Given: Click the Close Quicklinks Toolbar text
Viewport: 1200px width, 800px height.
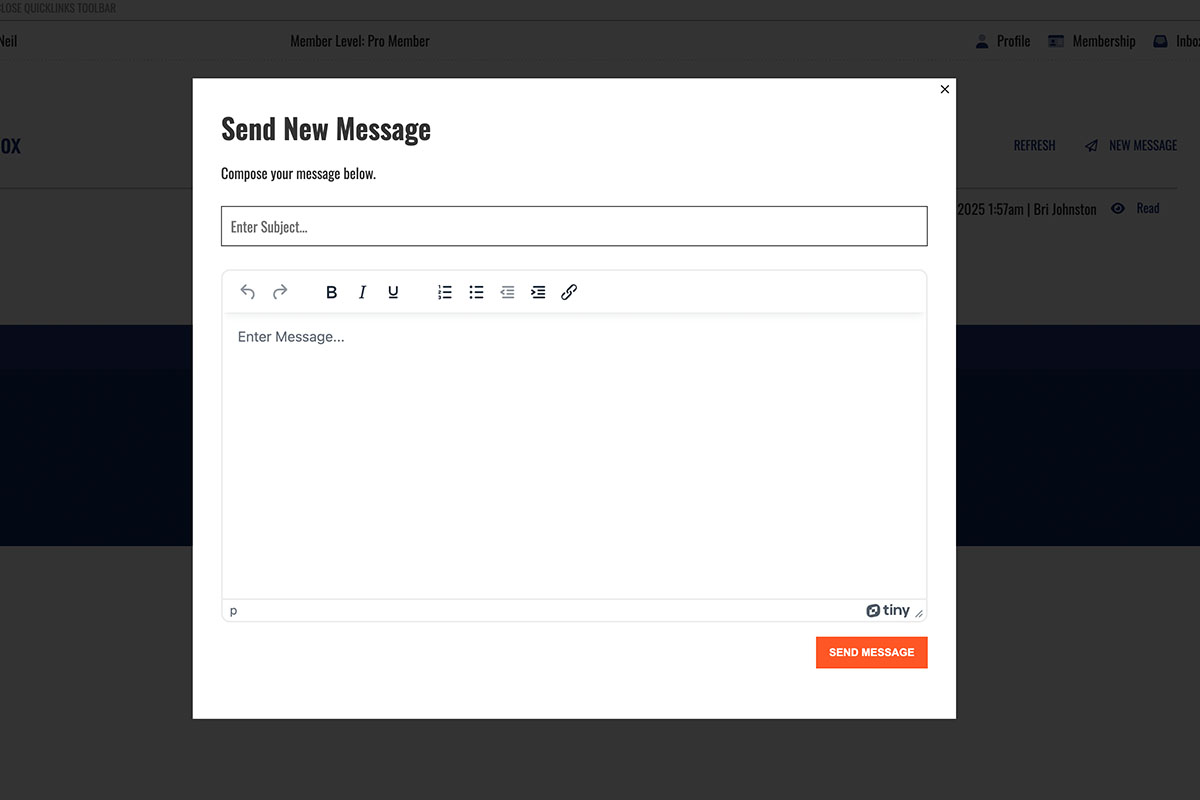Looking at the screenshot, I should click(x=58, y=8).
